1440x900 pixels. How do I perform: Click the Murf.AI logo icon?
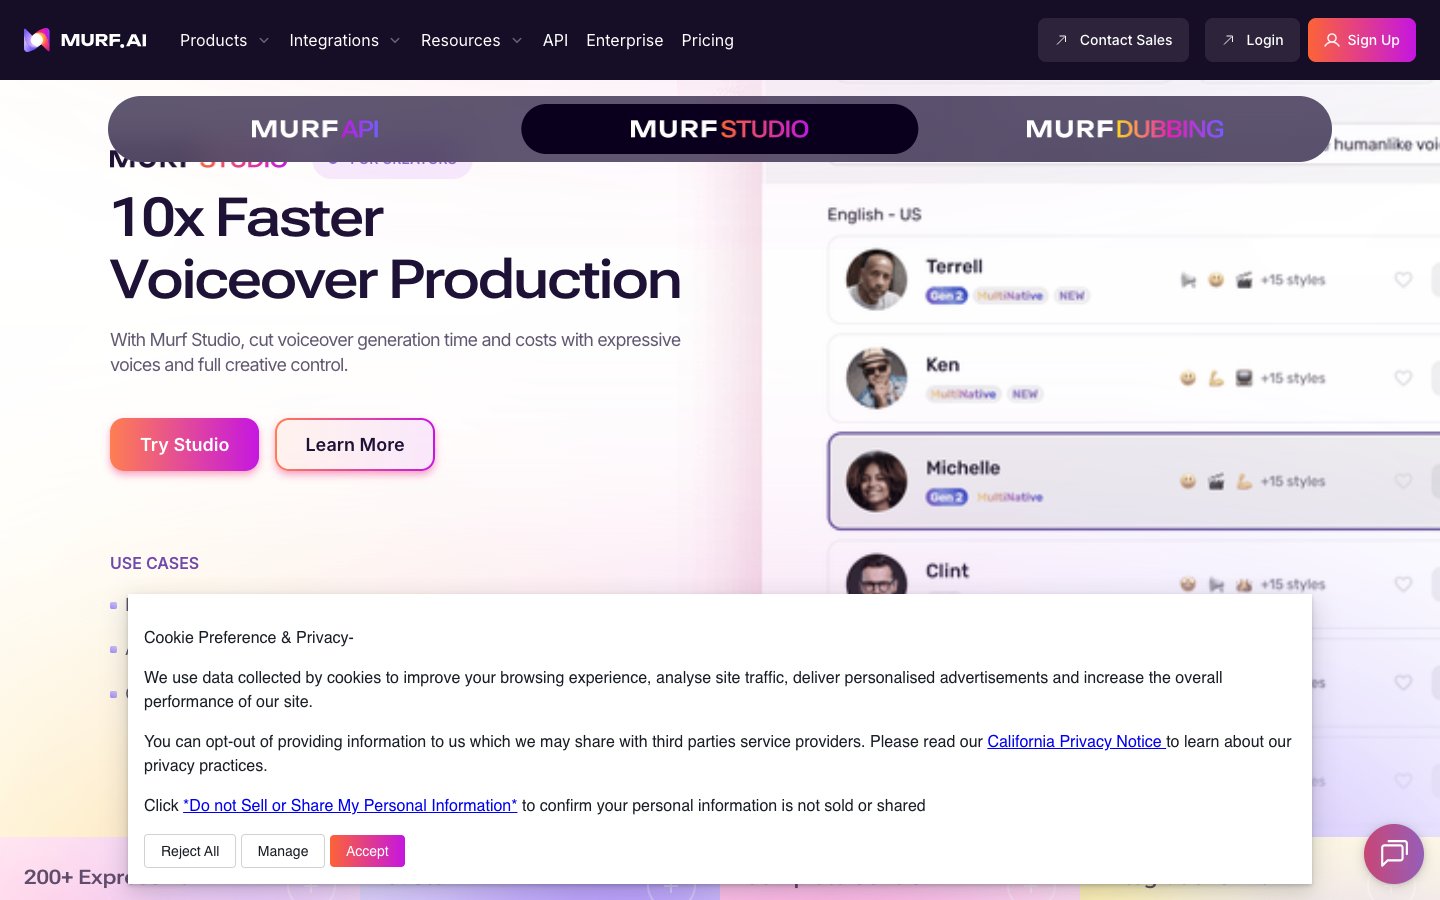37,40
